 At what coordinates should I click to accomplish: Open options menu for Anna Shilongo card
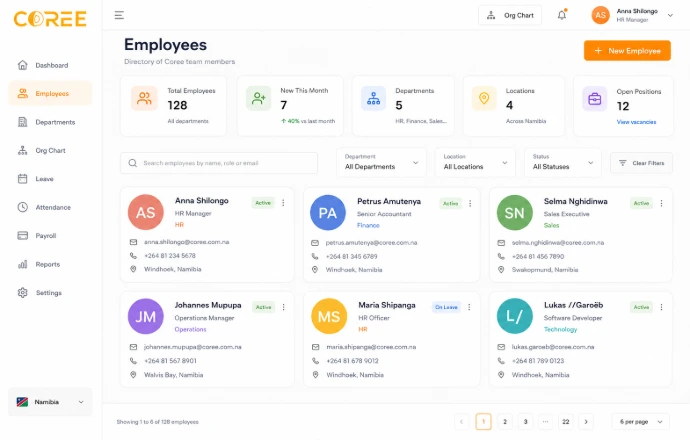click(x=283, y=203)
